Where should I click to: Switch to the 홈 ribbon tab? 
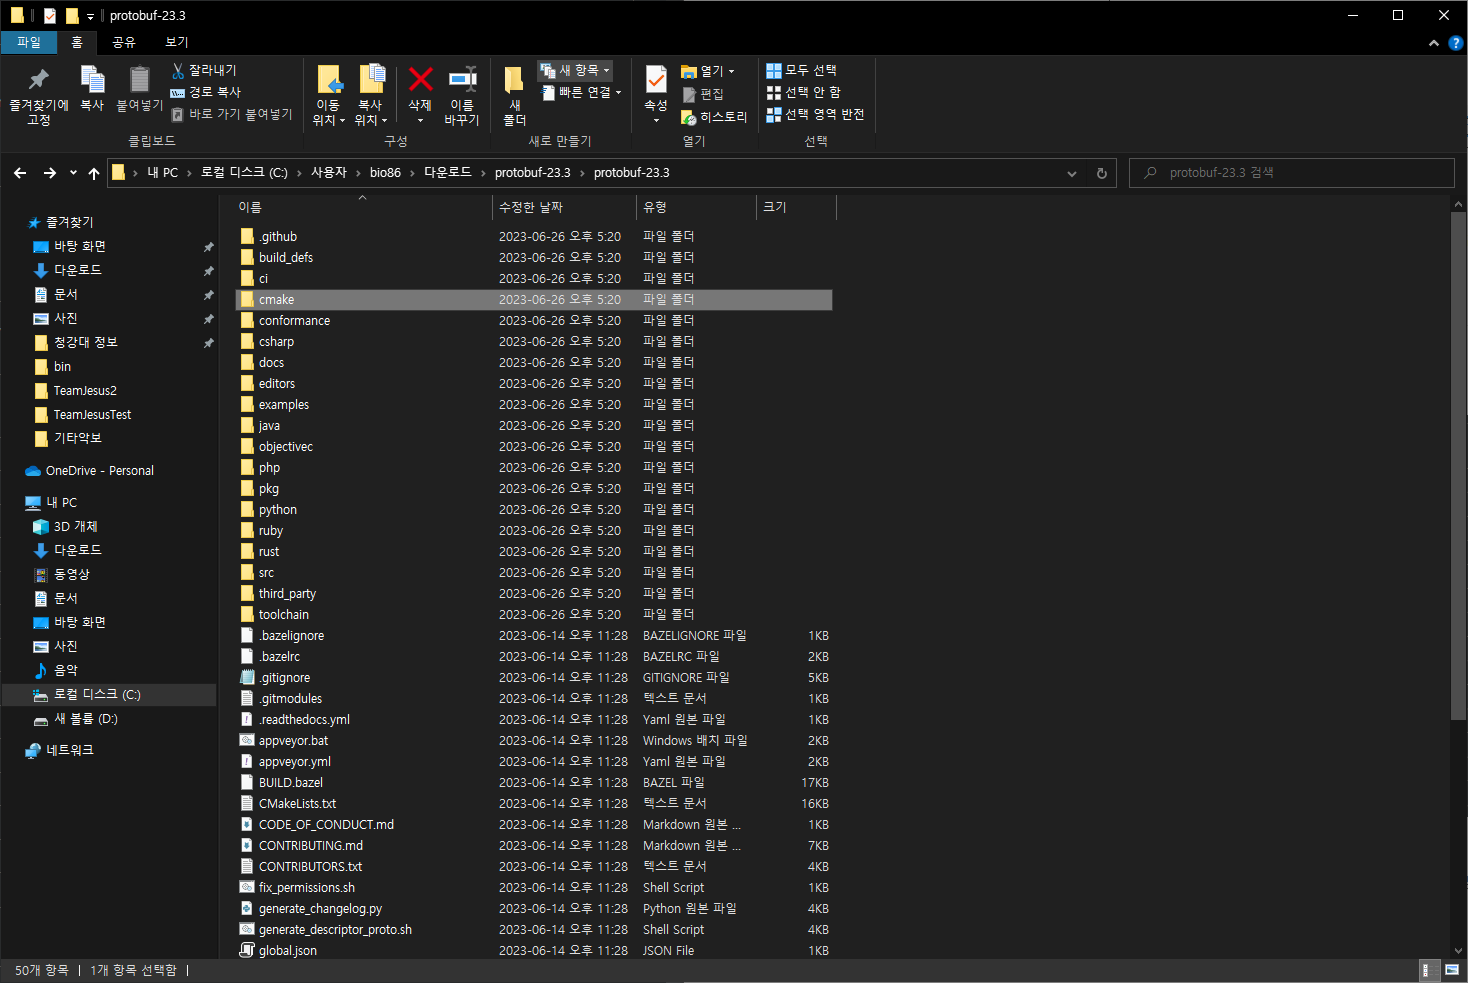coord(77,42)
